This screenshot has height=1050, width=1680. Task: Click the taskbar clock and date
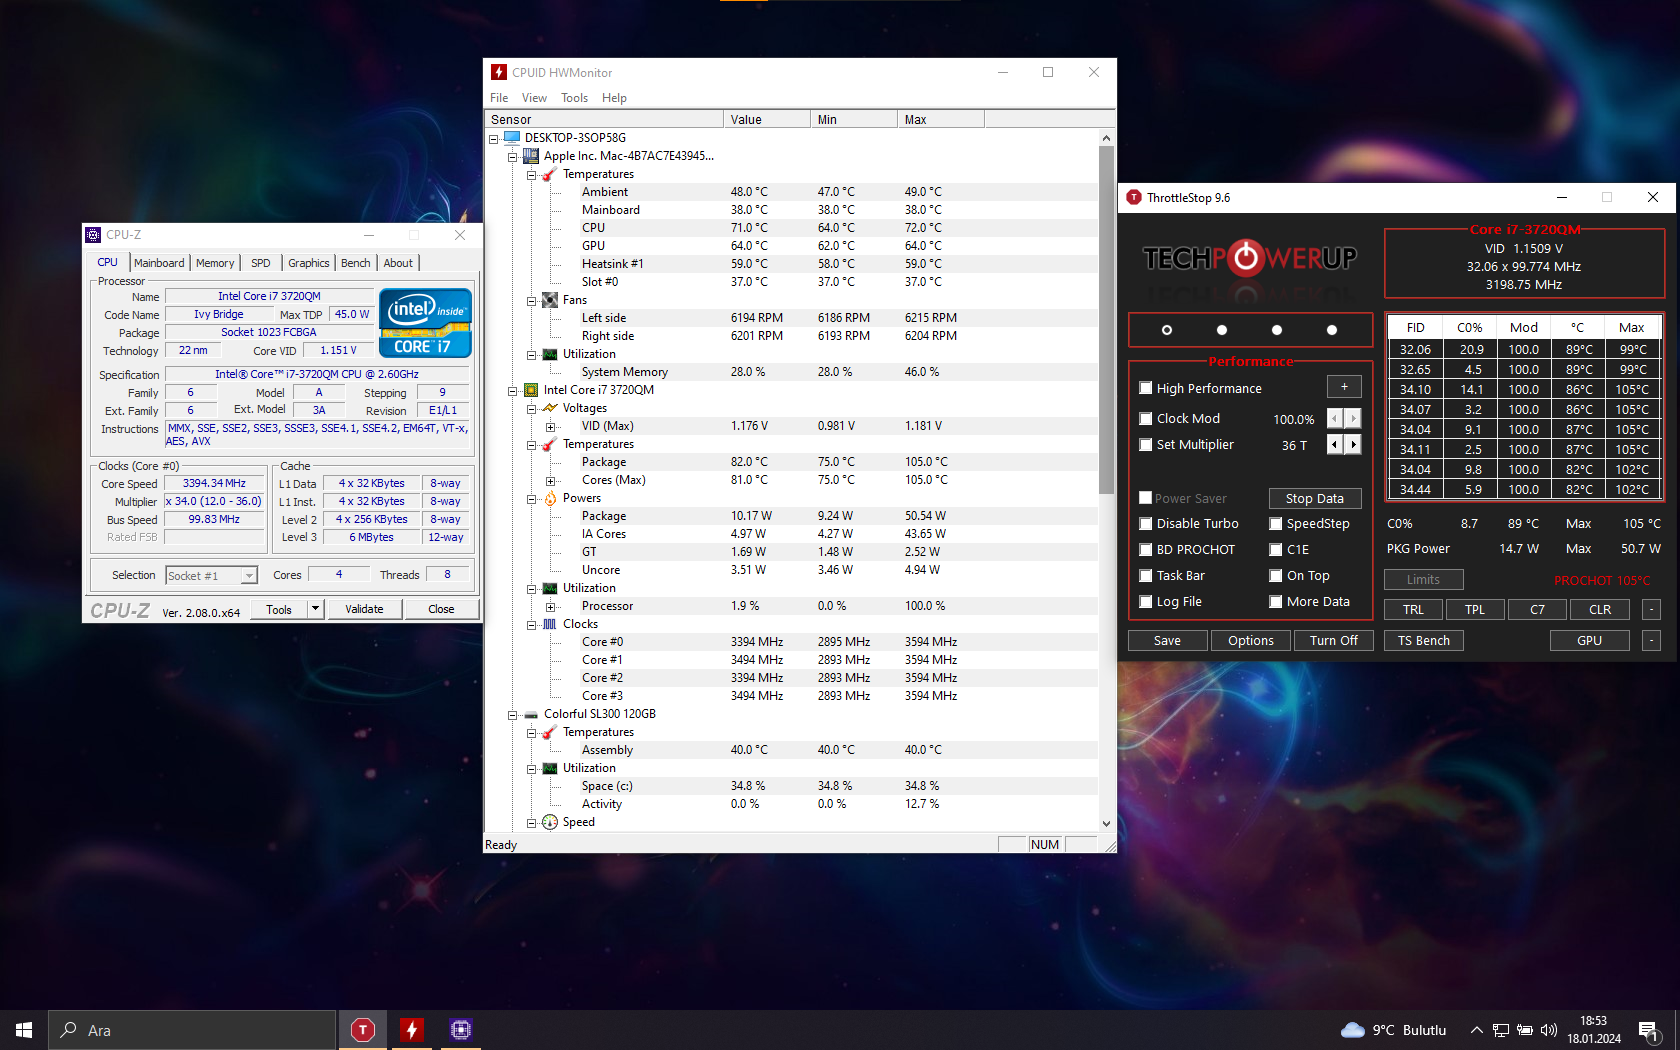(x=1593, y=1030)
